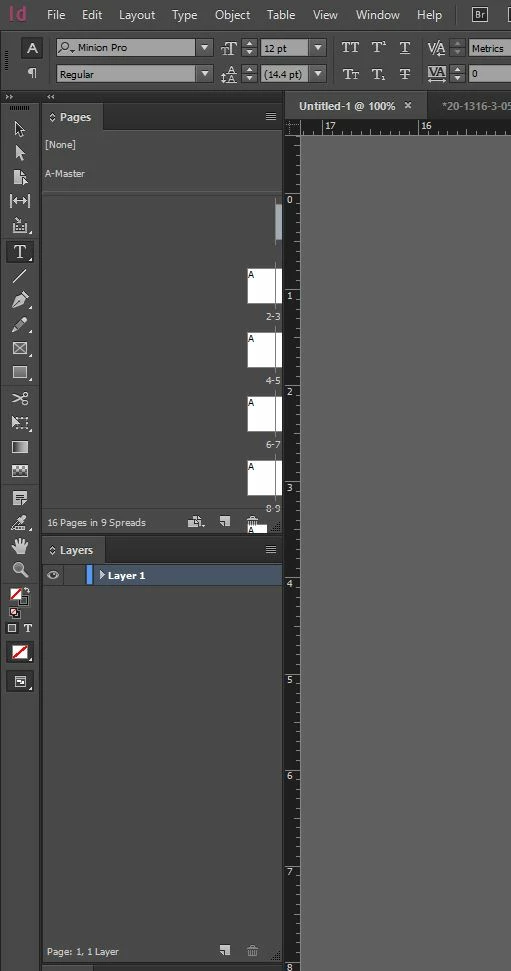Select the Gradient Feather tool
Image resolution: width=511 pixels, height=971 pixels.
pyautogui.click(x=20, y=471)
